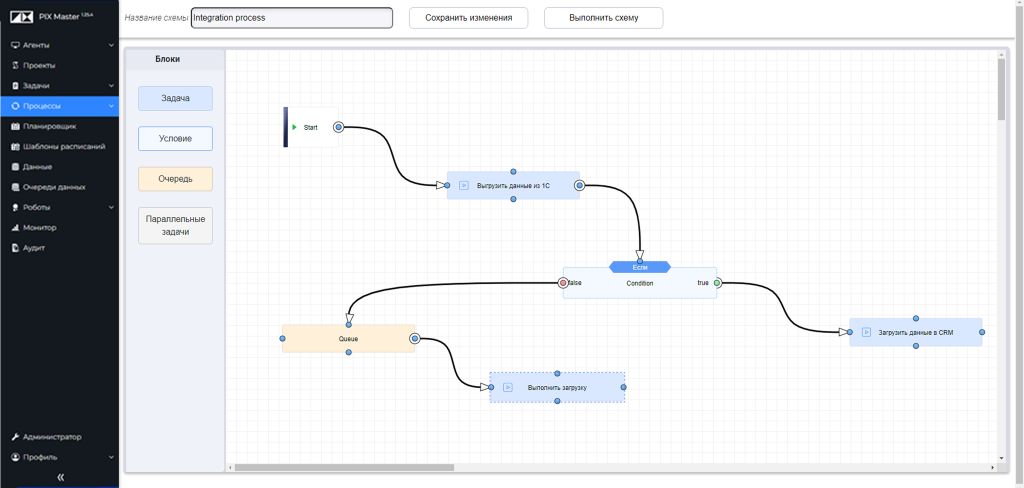Image resolution: width=1024 pixels, height=488 pixels.
Task: Click the Scheduler calendar icon
Action: pos(15,126)
